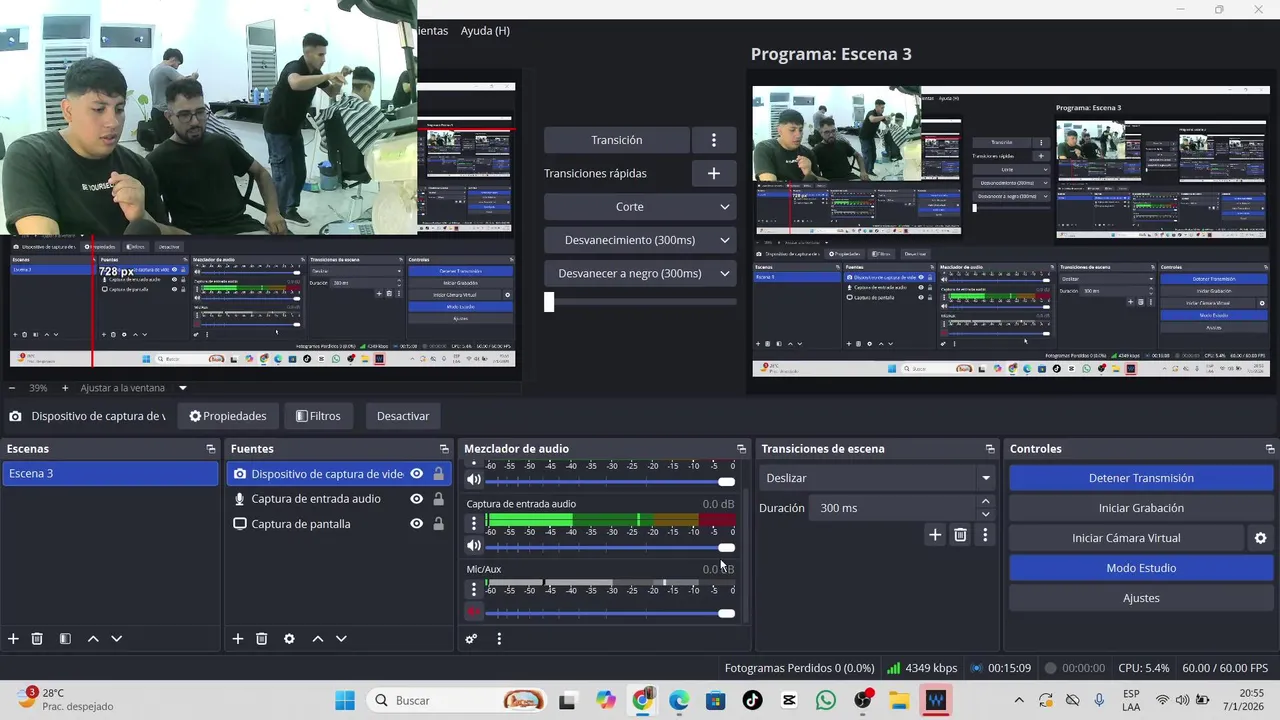This screenshot has height=720, width=1280.
Task: Open Ajustar a la ventana scaling dropdown
Action: tap(183, 388)
